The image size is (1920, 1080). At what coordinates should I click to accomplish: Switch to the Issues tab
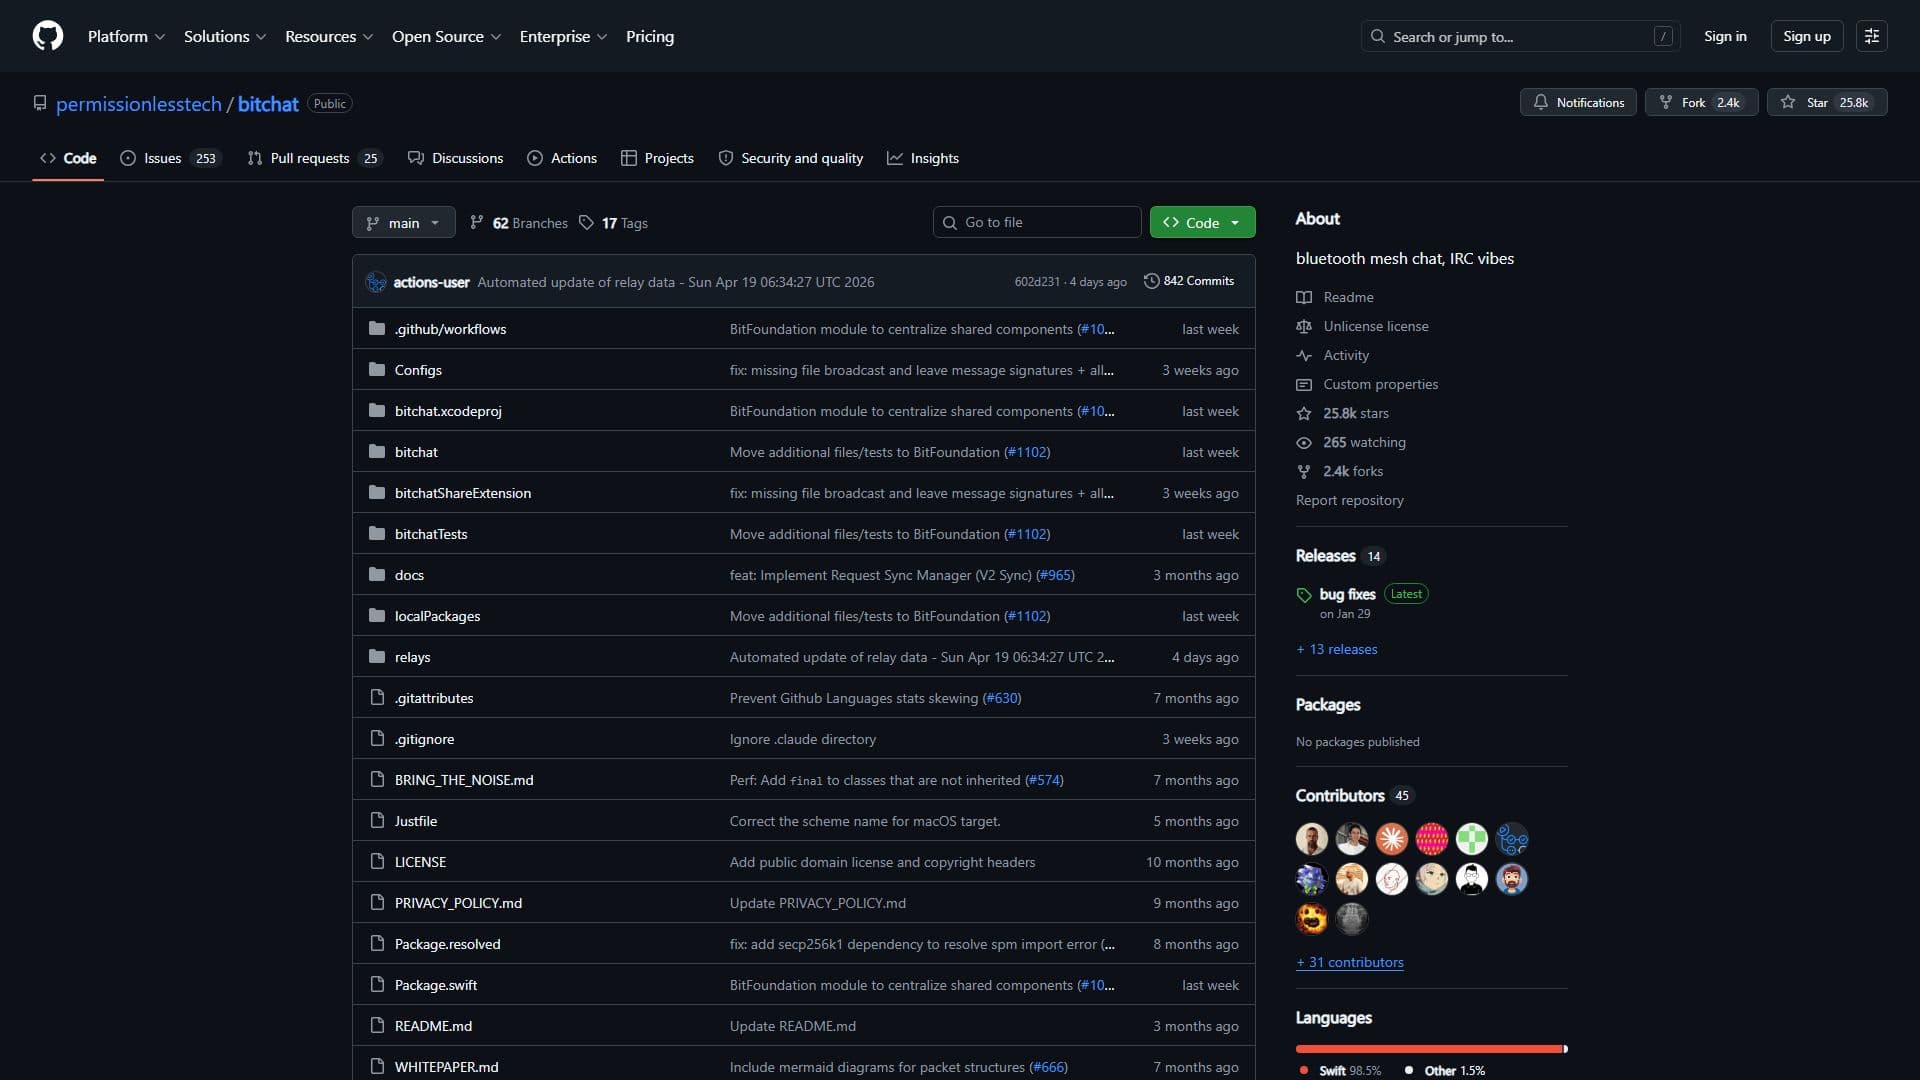tap(170, 158)
